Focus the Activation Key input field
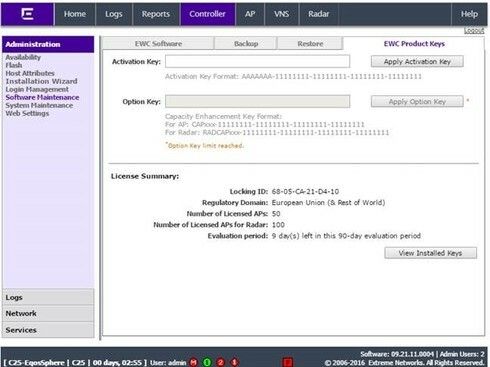Screen dimensions: 490x367 tap(257, 61)
